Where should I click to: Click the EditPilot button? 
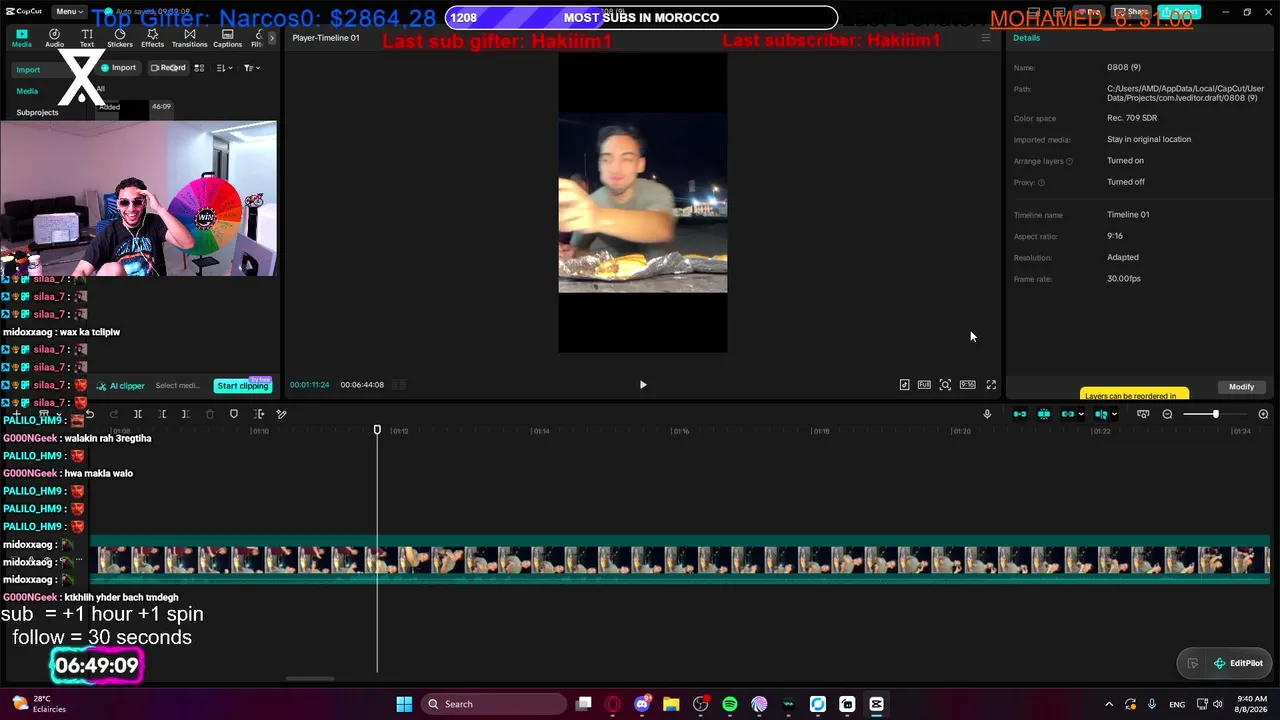1238,663
